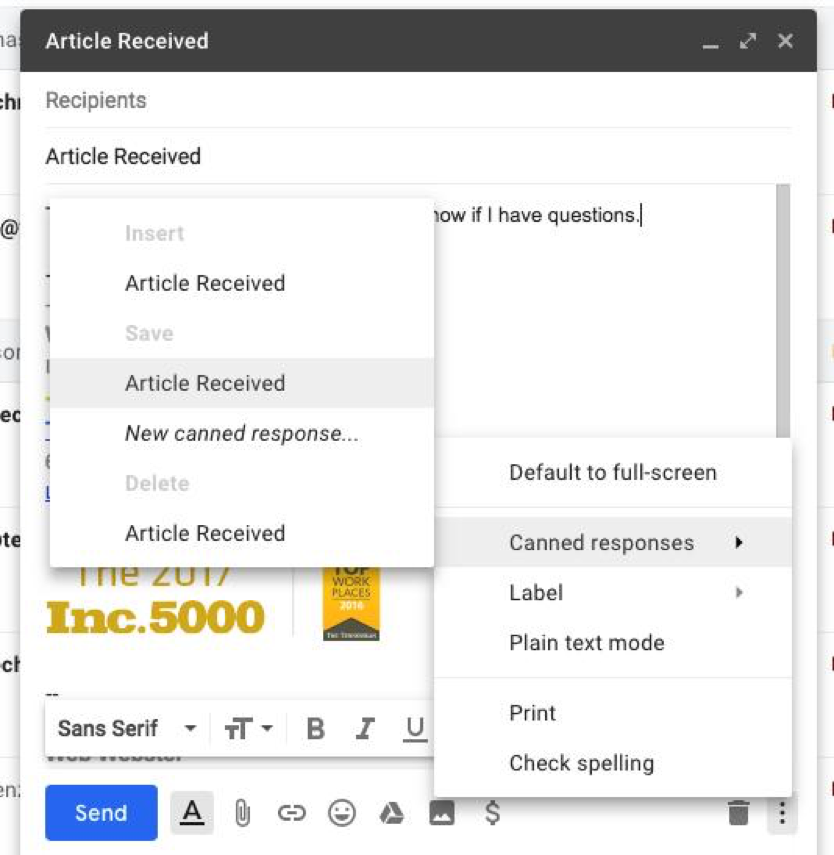Toggle the formatting options text icon
The height and width of the screenshot is (855, 834).
click(192, 813)
